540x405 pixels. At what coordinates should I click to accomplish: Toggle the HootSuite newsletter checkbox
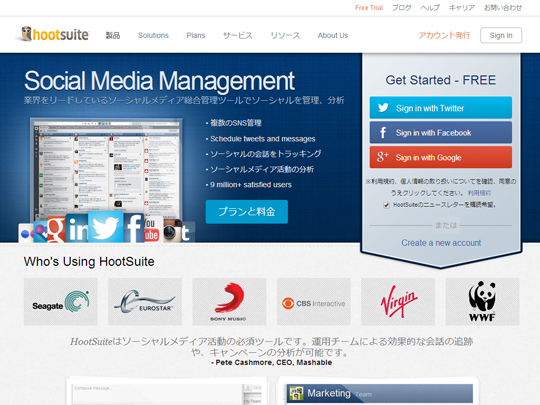(386, 205)
